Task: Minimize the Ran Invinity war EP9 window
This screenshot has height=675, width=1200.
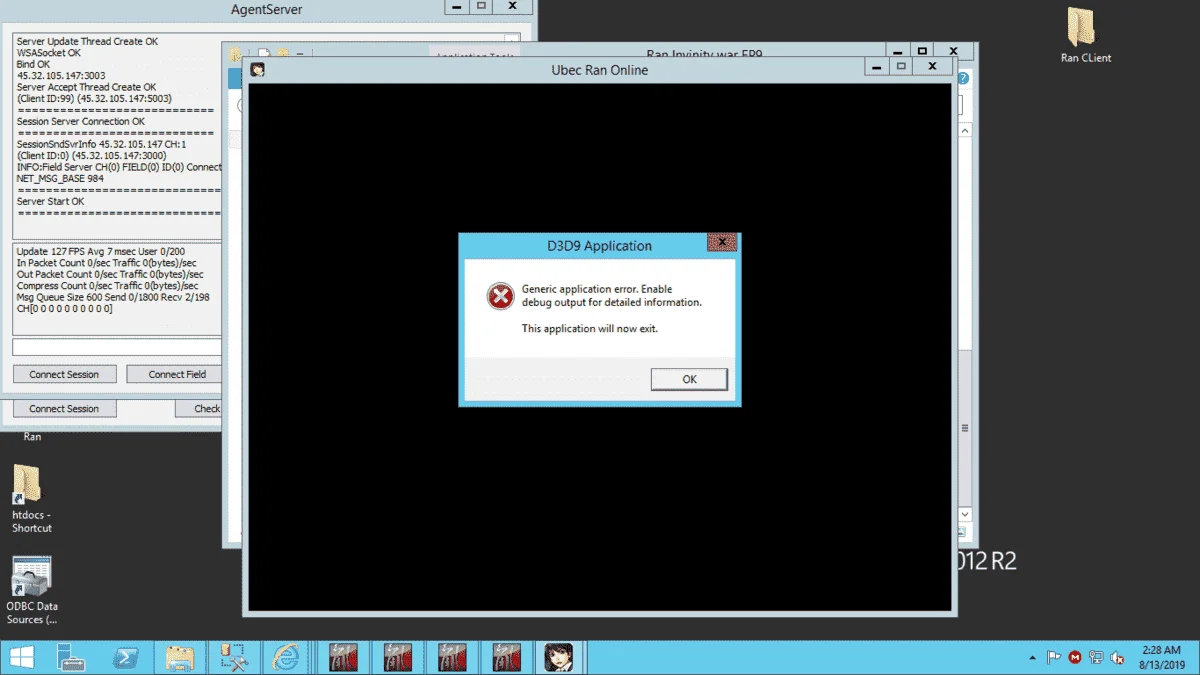Action: click(899, 50)
